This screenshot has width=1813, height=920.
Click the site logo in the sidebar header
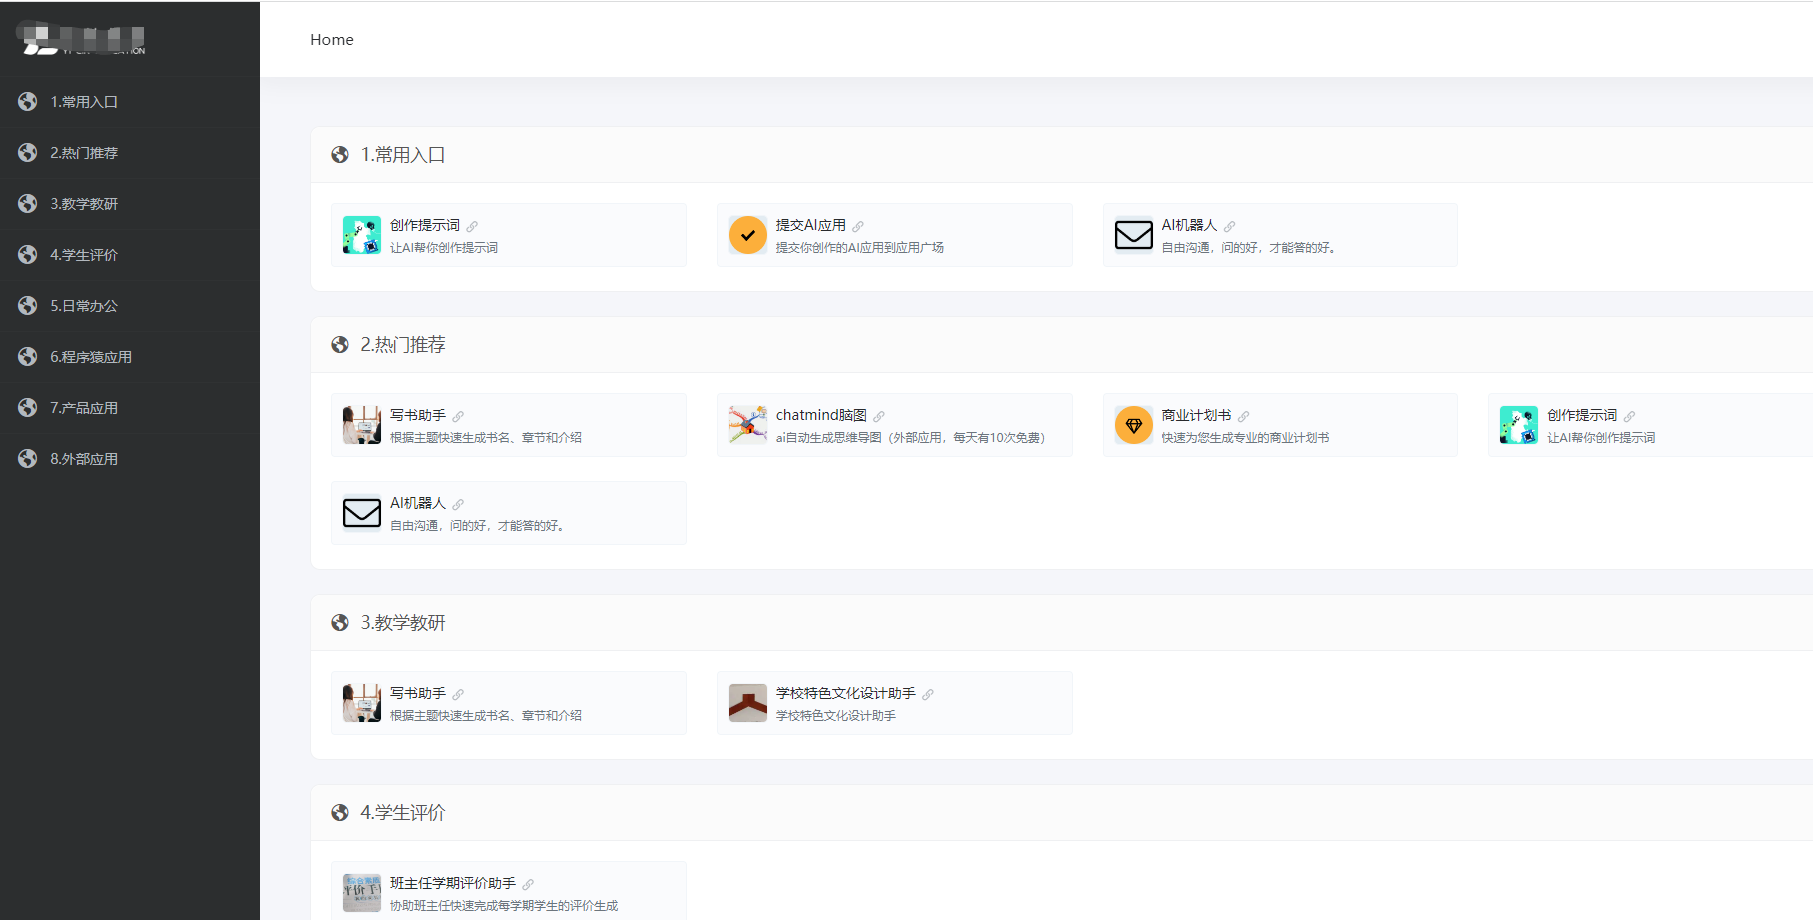tap(82, 40)
